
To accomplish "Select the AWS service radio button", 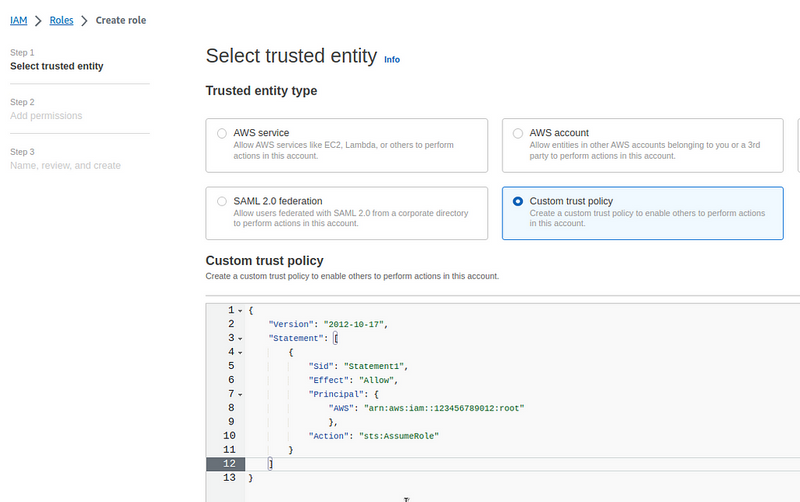I will pos(222,134).
